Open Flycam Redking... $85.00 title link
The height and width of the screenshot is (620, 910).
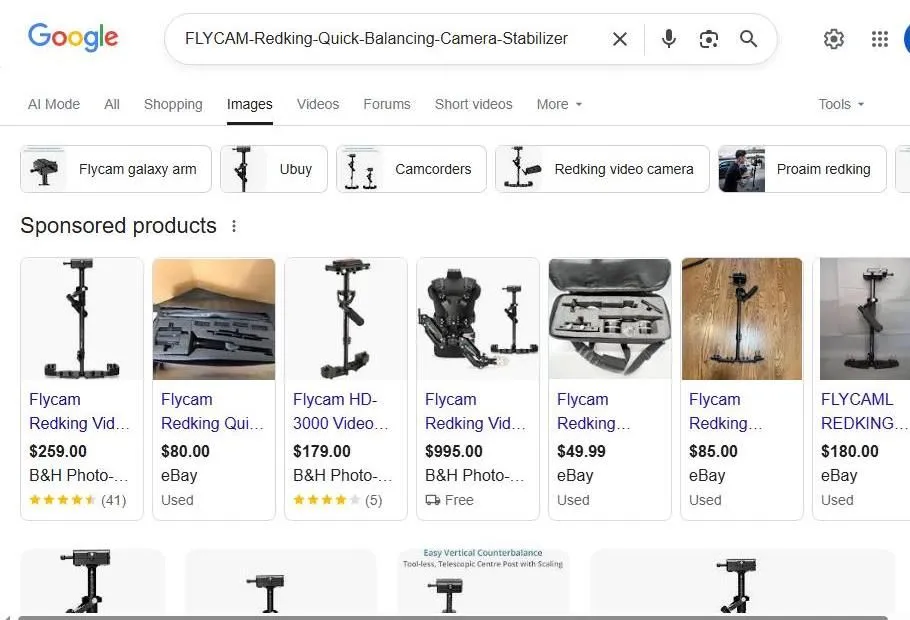pyautogui.click(x=725, y=412)
